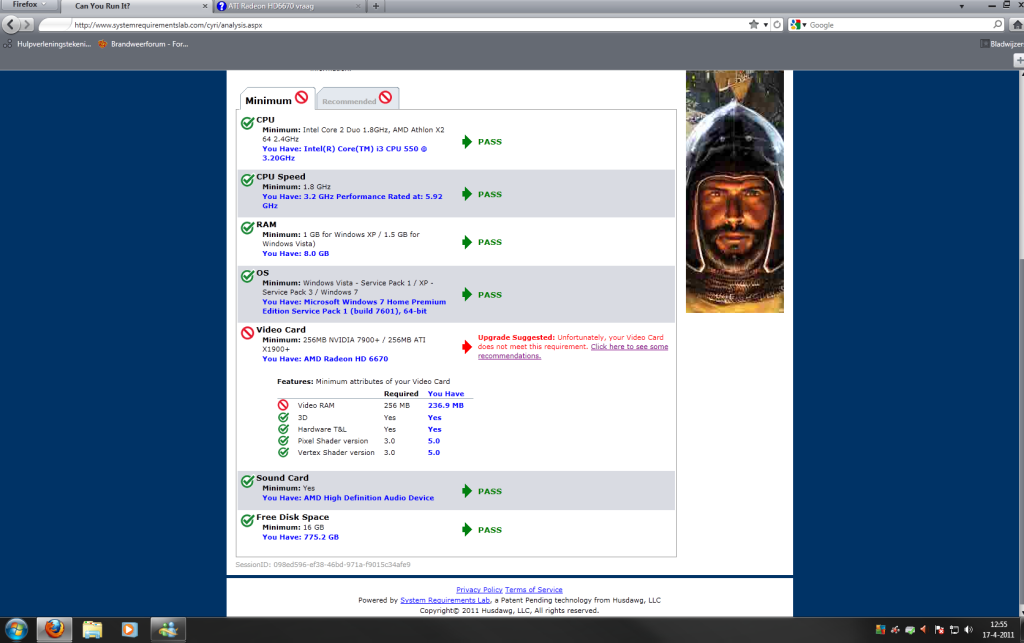
Task: Reload the page with the refresh icon
Action: (x=777, y=25)
